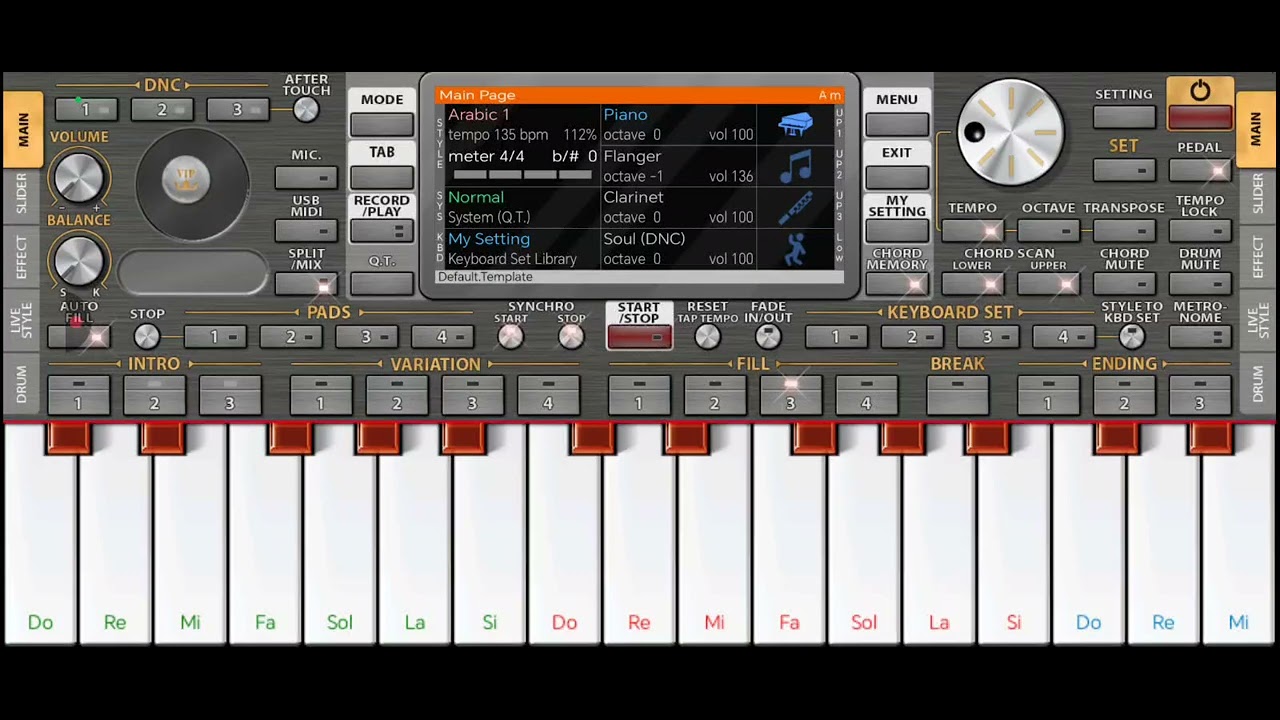Tap the music notes icon for Flanger

pos(796,166)
